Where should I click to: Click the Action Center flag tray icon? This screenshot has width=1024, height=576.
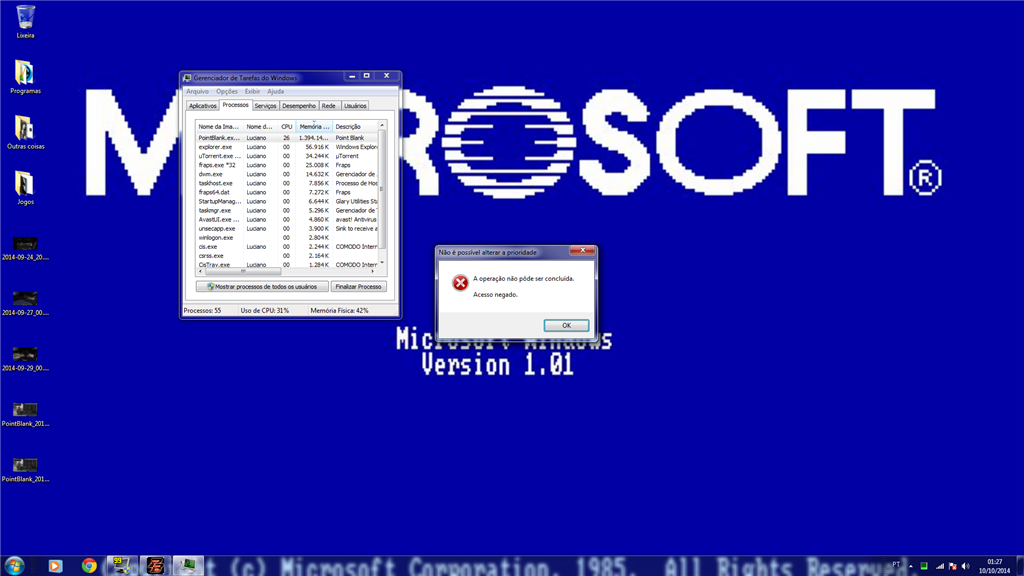point(953,566)
